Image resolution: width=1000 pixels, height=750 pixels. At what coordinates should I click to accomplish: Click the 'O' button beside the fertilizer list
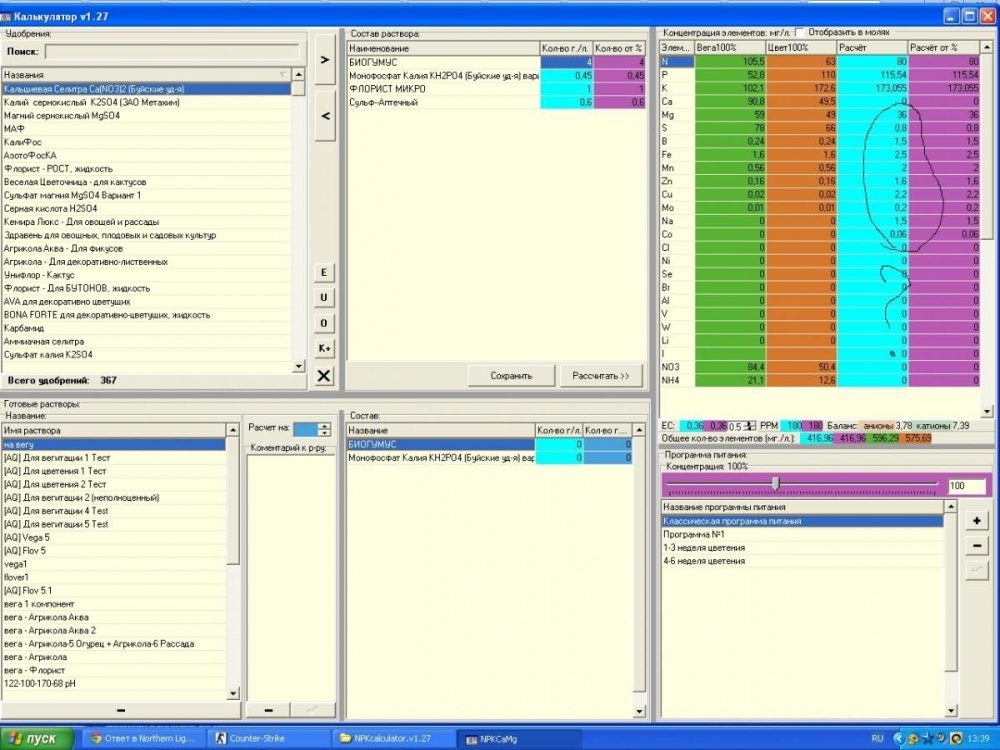tap(324, 323)
